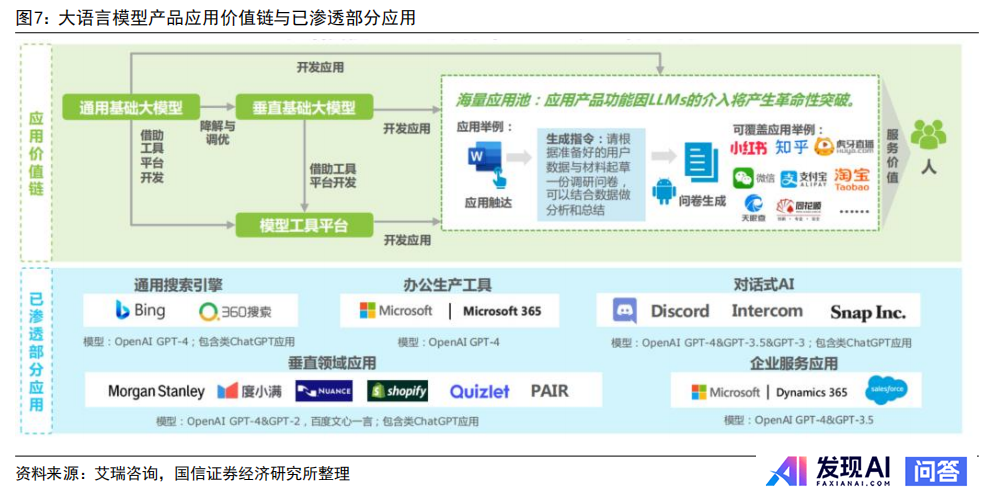Click the 办公生产工具 heading
982x496 pixels.
[x=447, y=285]
